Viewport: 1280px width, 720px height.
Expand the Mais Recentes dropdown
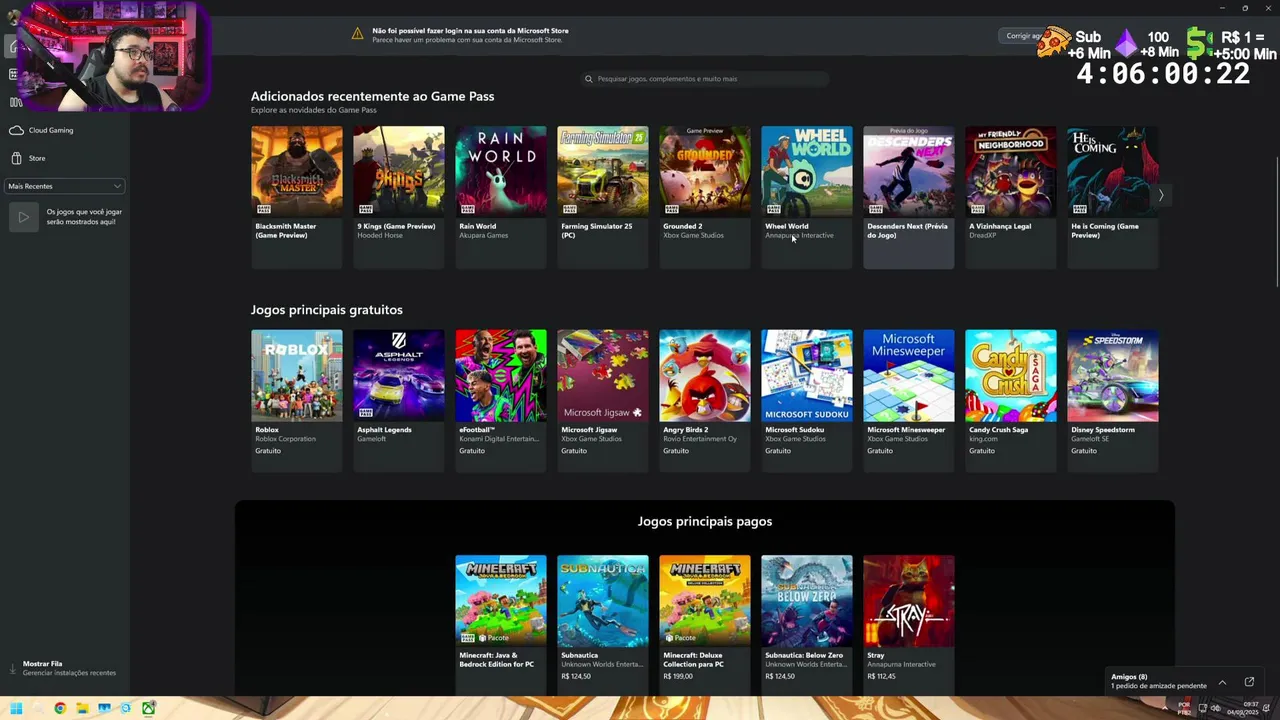[65, 186]
